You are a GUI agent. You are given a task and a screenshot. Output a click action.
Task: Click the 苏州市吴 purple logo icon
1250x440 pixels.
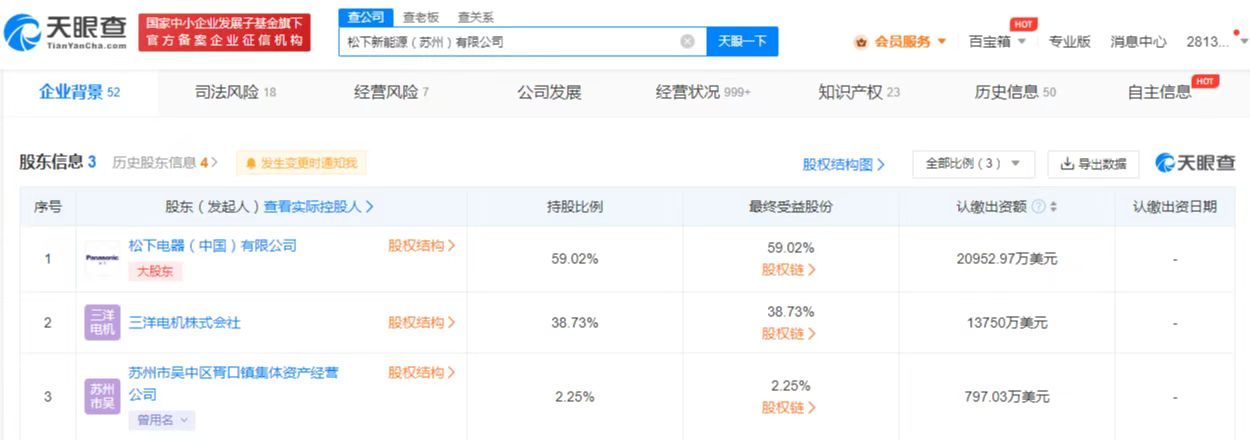click(102, 396)
